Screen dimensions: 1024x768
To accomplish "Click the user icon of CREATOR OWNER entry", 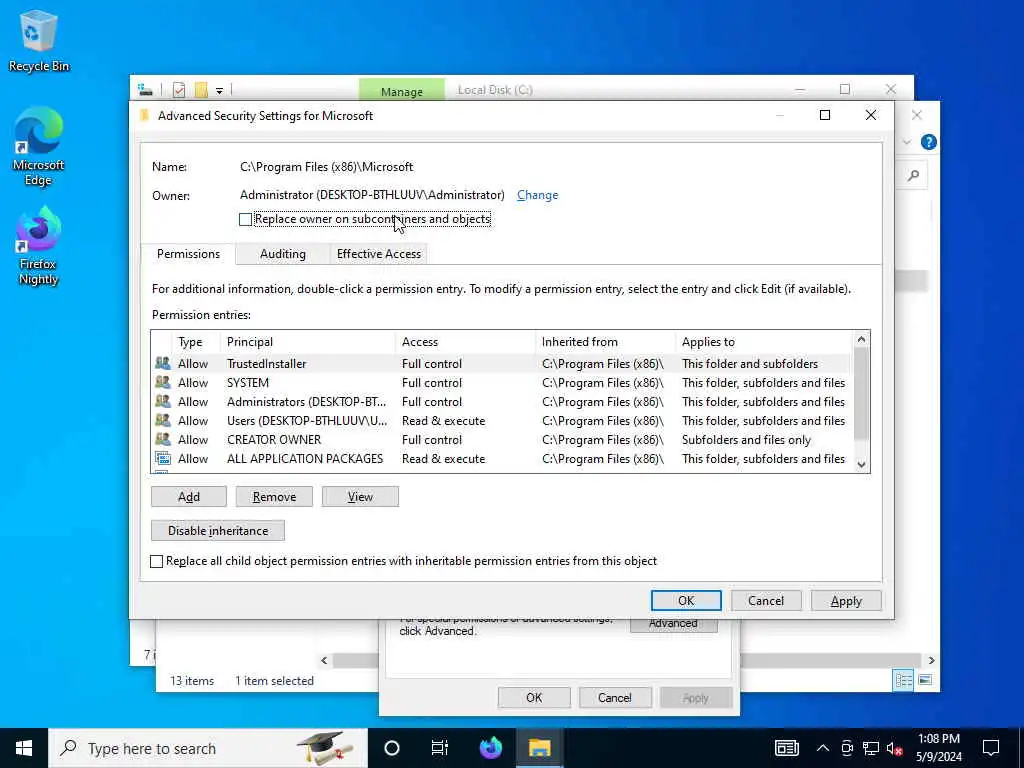I will click(163, 439).
